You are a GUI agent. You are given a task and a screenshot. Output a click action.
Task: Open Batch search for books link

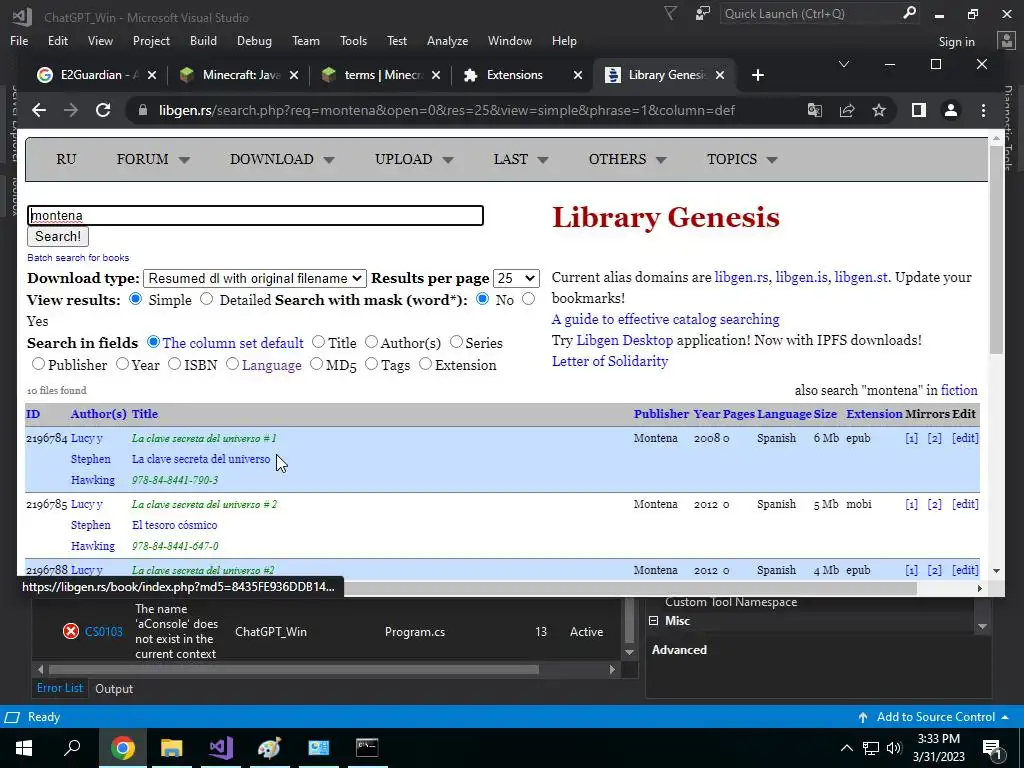coord(78,257)
